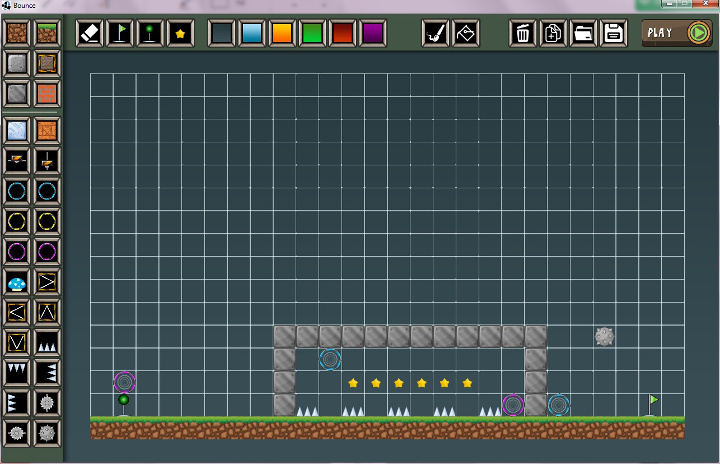This screenshot has width=720, height=464.
Task: Start the level with the PLAY button
Action: pyautogui.click(x=677, y=33)
